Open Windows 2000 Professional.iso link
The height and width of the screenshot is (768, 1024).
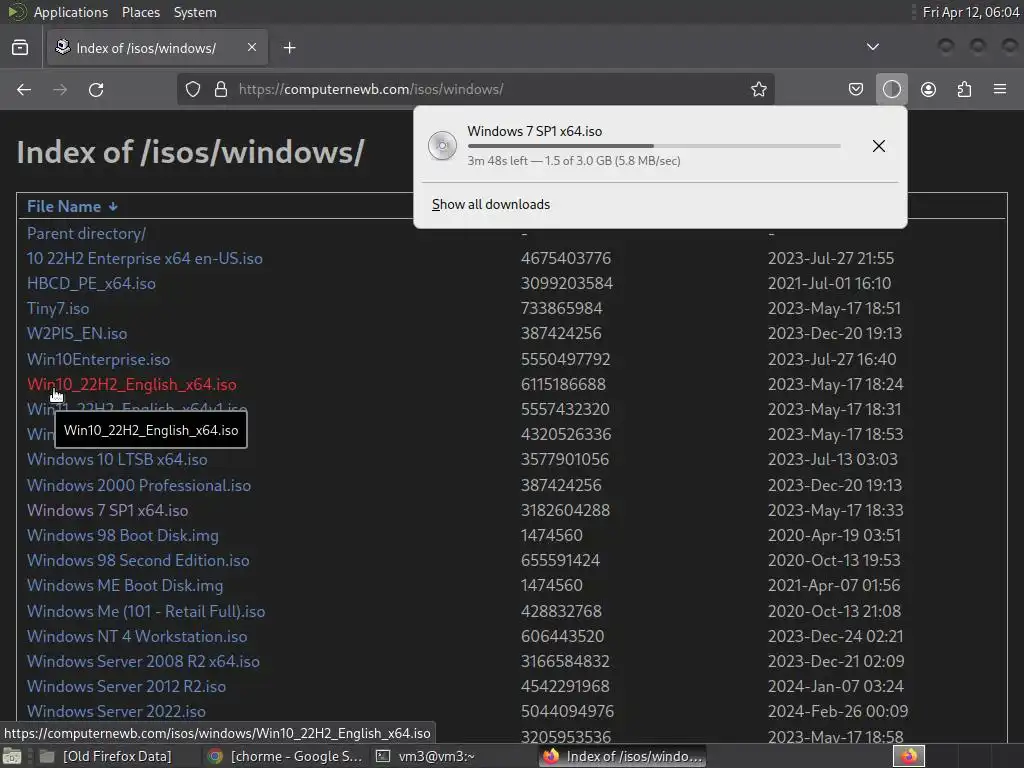pos(138,485)
